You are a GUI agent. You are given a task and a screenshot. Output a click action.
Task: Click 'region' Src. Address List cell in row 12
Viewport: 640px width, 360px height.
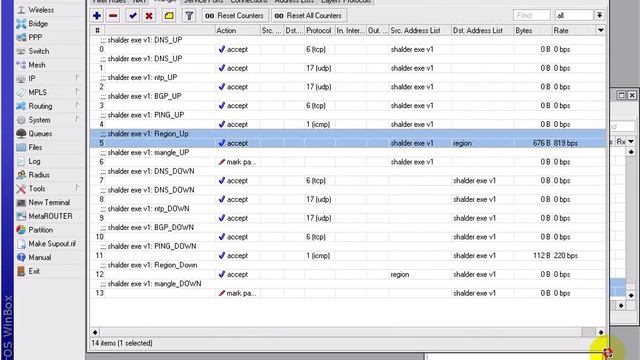400,275
